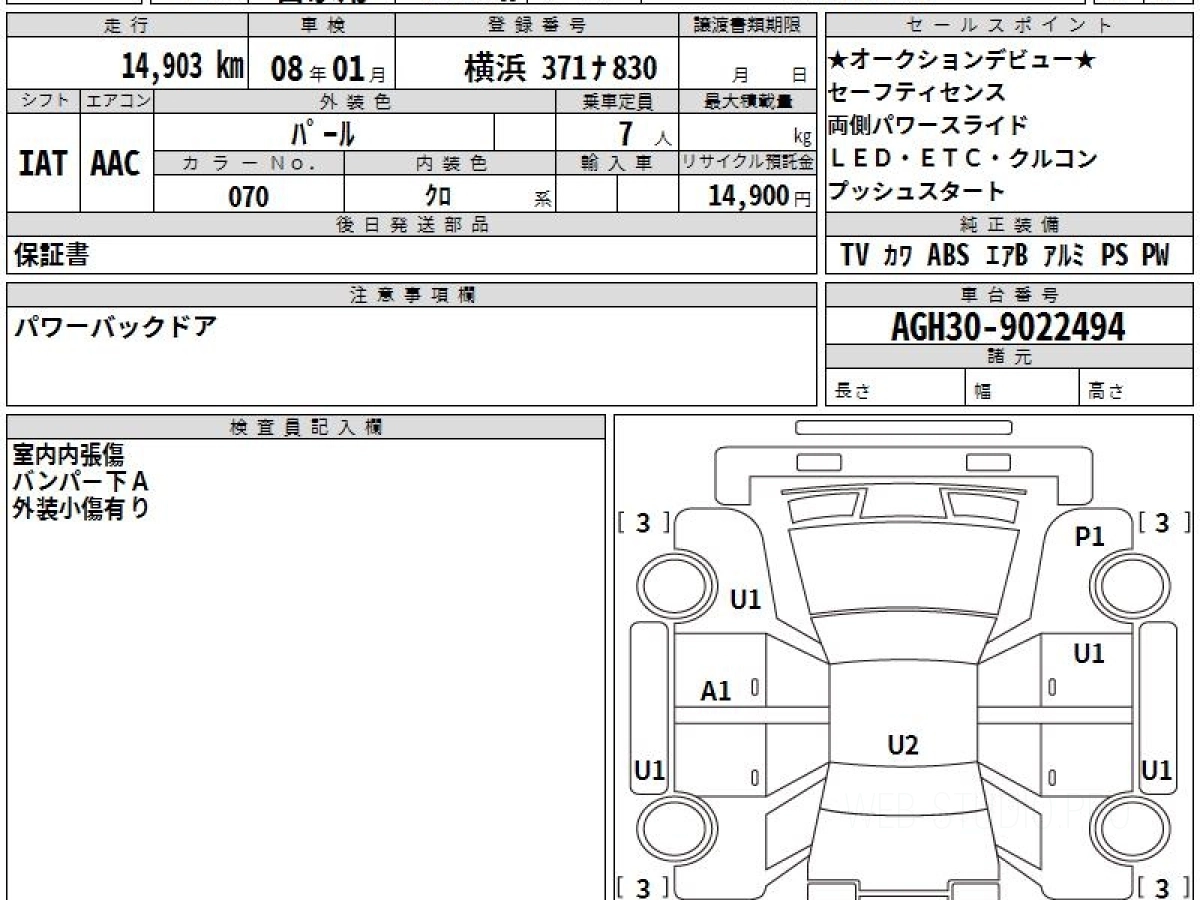Image resolution: width=1200 pixels, height=900 pixels.
Task: Click カワ in genuine equipment row
Action: [x=898, y=256]
